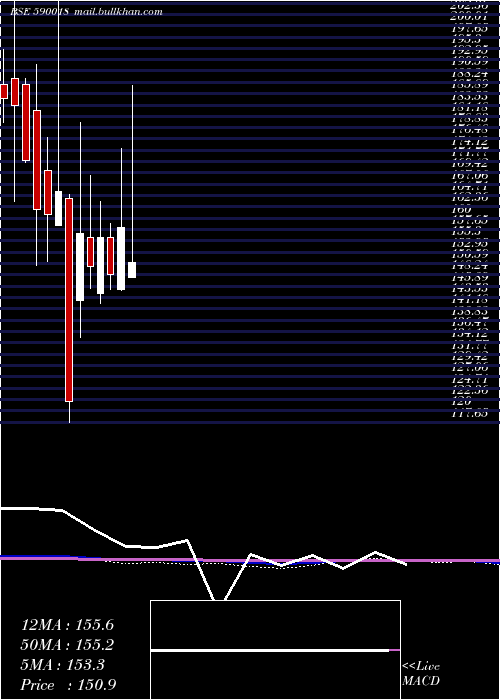Viewport: 500px width, 700px height.
Task: Click the long red candlestick reaching lowest price
Action: coord(69,300)
